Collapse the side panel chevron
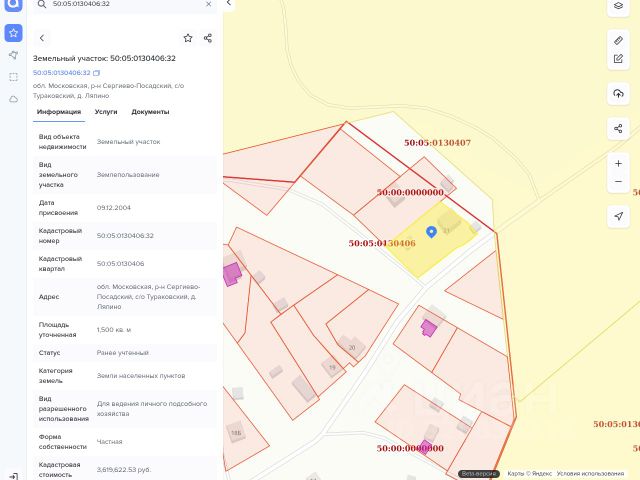Image resolution: width=640 pixels, height=480 pixels. coord(229,3)
